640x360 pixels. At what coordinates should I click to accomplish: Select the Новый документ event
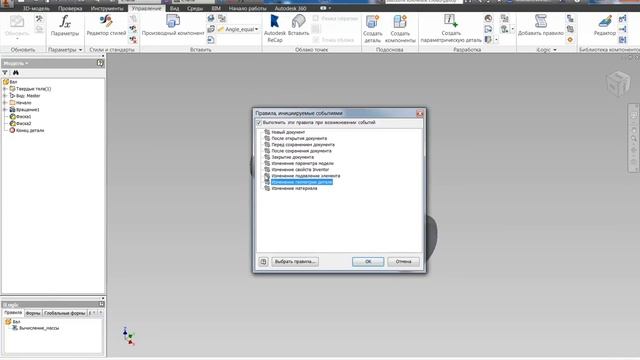(288, 132)
